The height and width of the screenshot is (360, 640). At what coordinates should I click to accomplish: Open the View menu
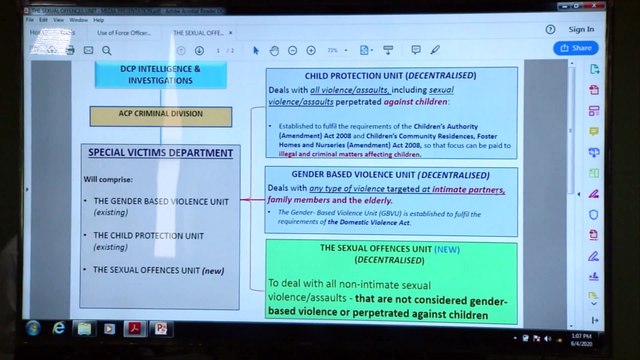[x=58, y=20]
